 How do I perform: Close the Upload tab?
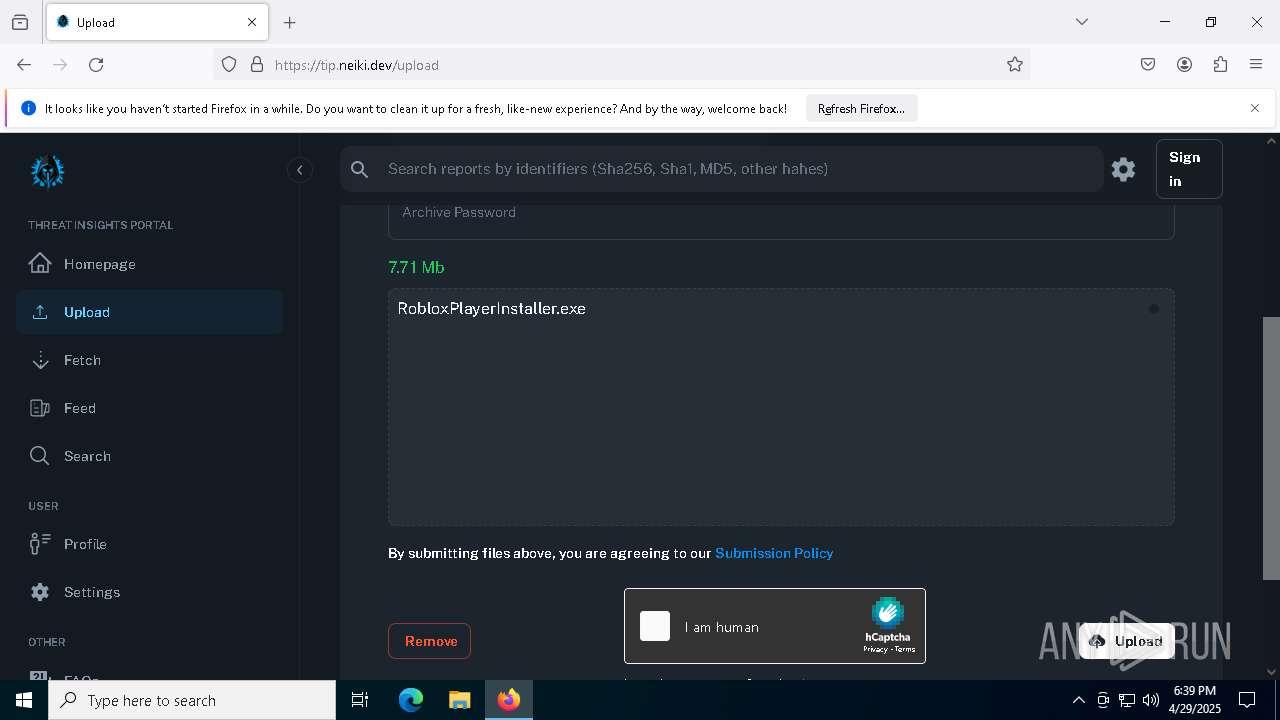pyautogui.click(x=252, y=22)
